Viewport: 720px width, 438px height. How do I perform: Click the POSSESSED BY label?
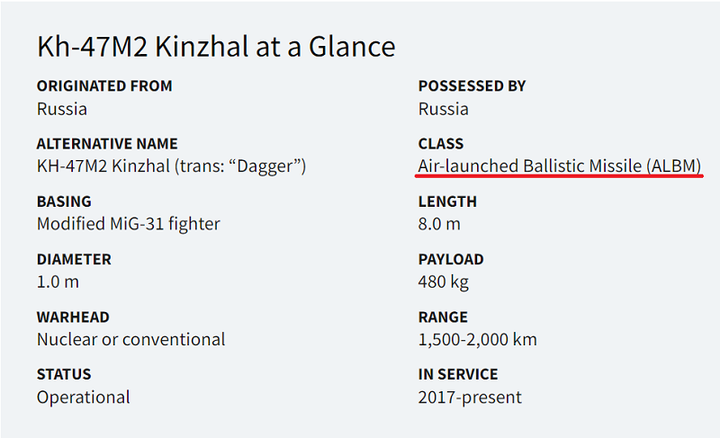click(472, 86)
